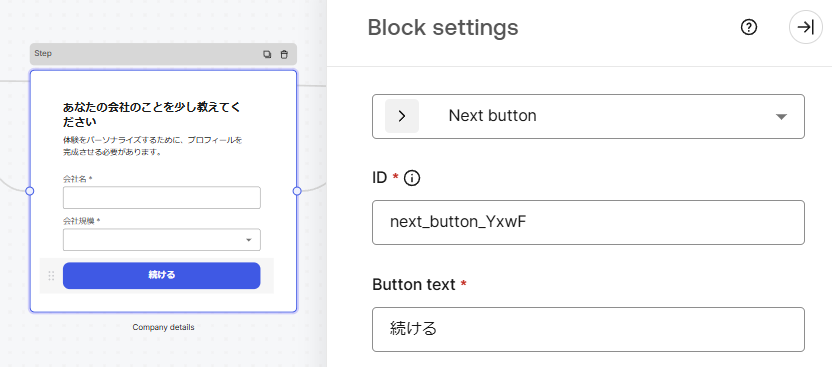
Task: Select the step heading あなたの会社のことを少し教えてください
Action: coord(152,115)
